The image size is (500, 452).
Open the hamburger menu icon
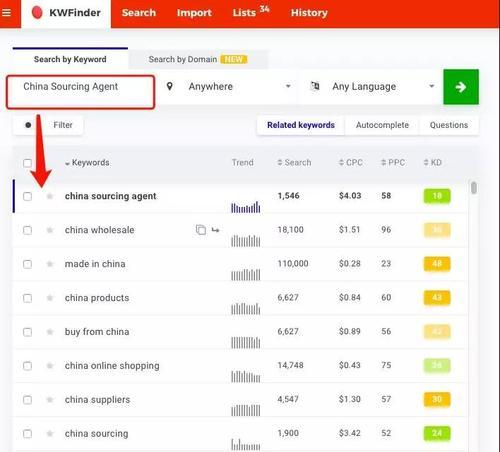6,13
